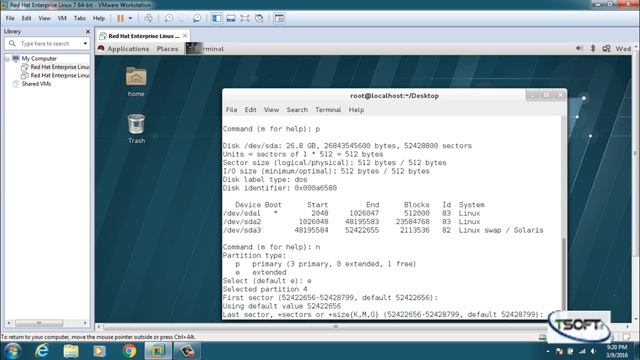Image resolution: width=640 pixels, height=360 pixels.
Task: Select the Trash desktop icon
Action: [x=136, y=129]
